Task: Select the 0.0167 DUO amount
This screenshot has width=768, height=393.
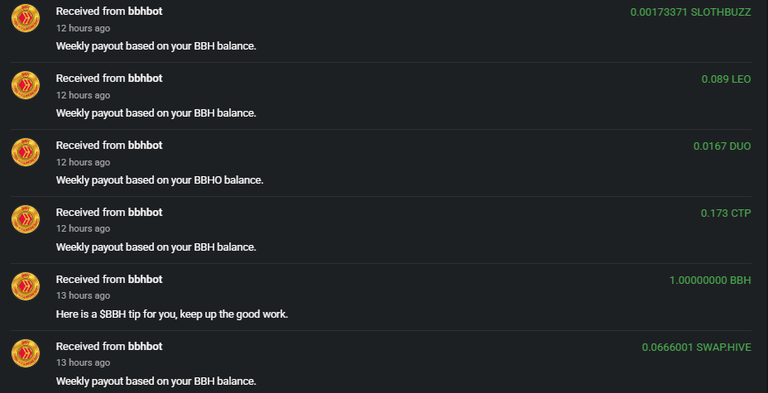Action: click(x=722, y=146)
